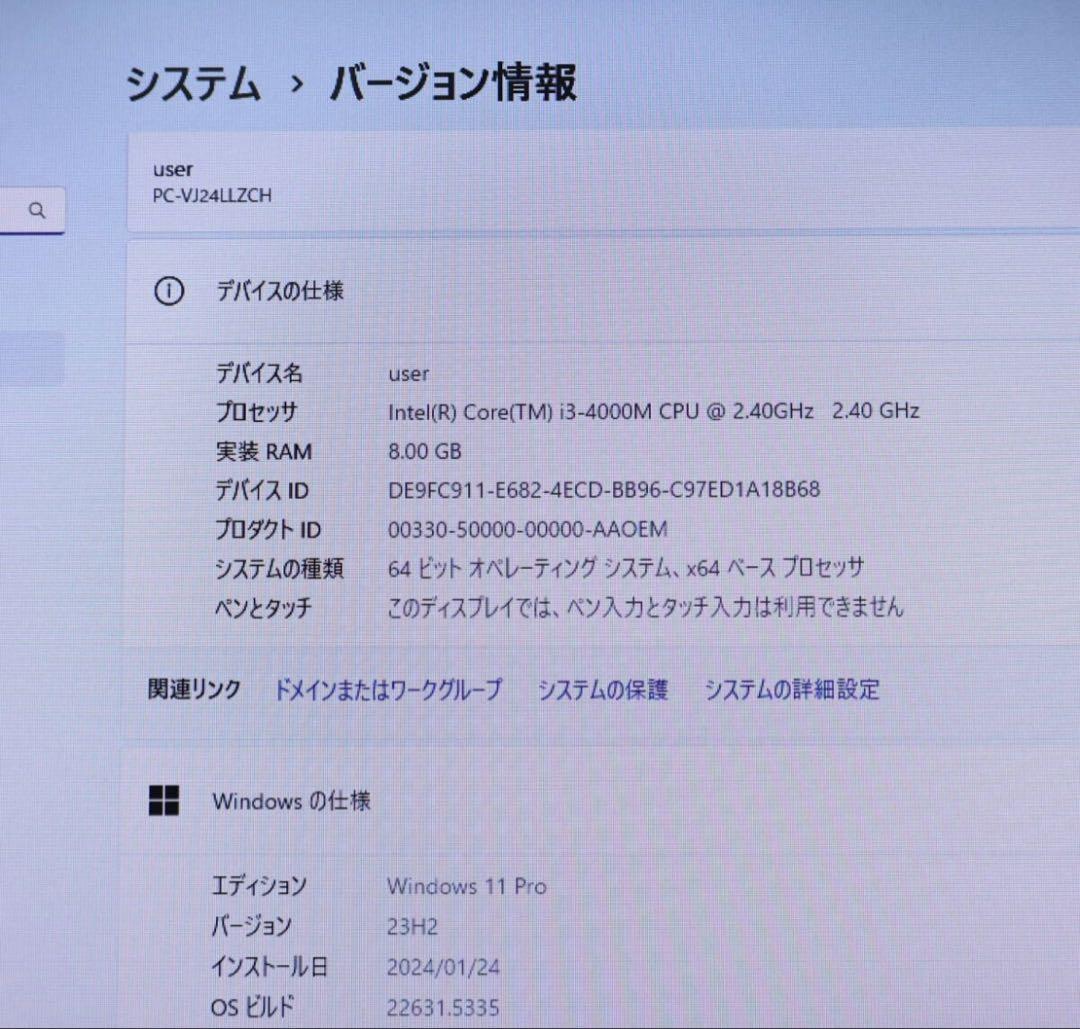The image size is (1080, 1029).
Task: Open システム breadcrumb link
Action: [x=194, y=84]
